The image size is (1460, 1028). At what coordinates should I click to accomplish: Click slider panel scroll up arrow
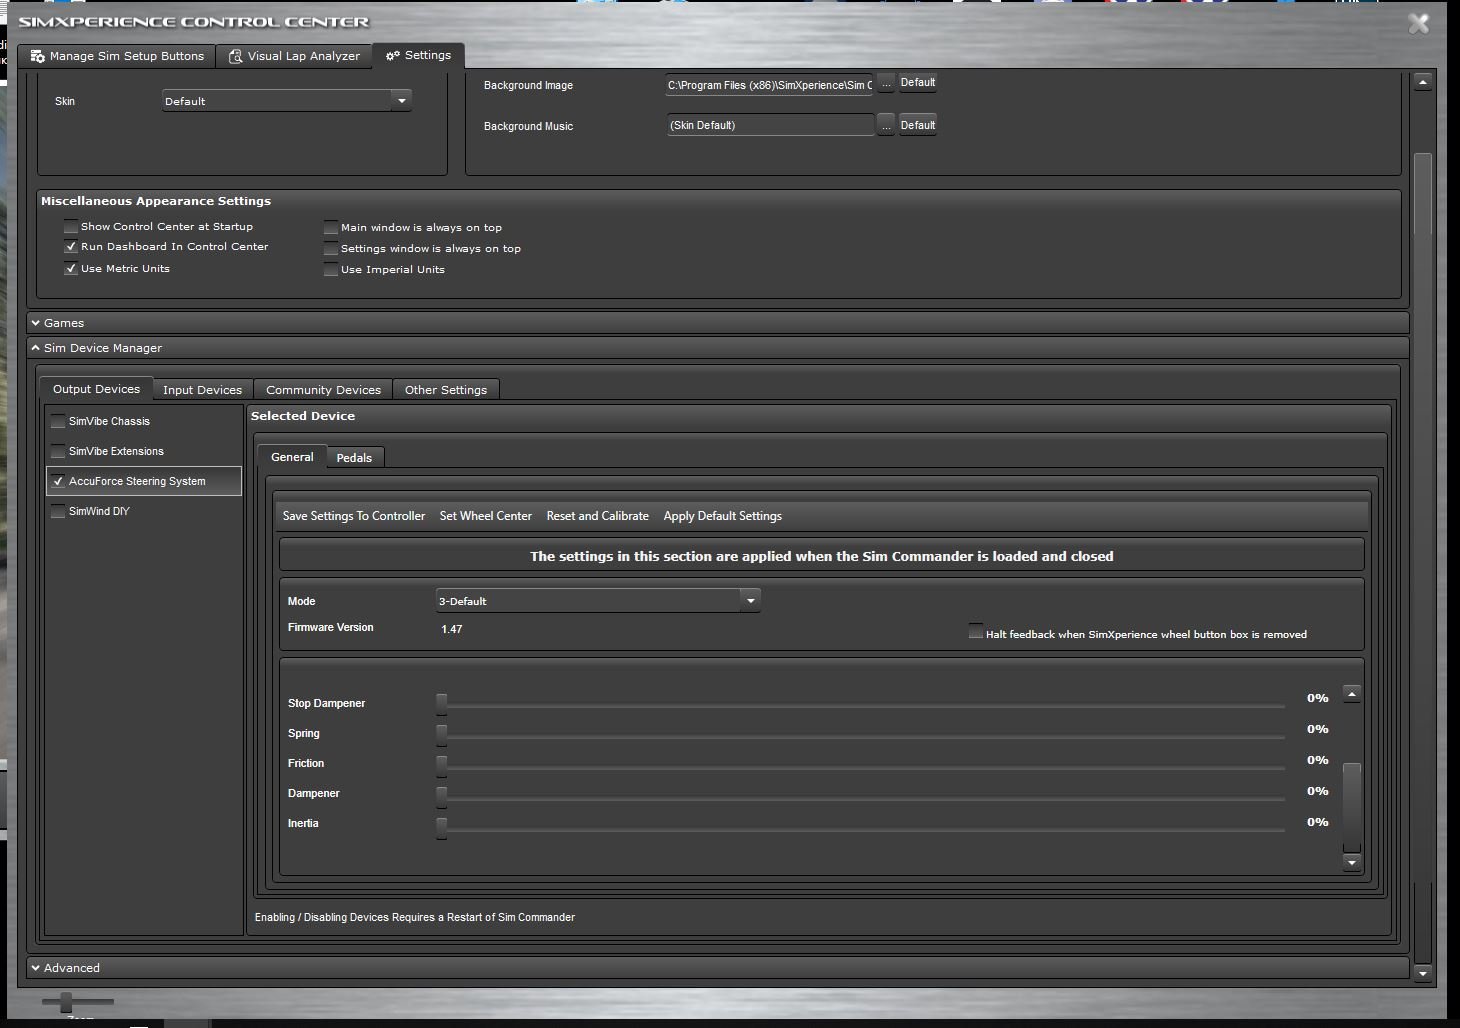pyautogui.click(x=1352, y=694)
